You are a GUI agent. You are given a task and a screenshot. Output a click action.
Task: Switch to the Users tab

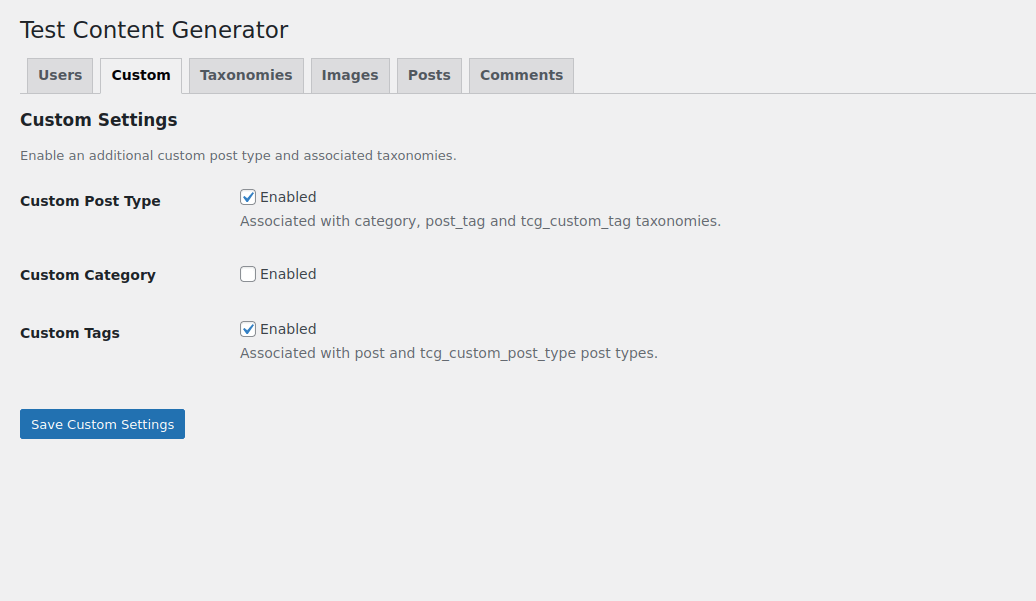(60, 75)
